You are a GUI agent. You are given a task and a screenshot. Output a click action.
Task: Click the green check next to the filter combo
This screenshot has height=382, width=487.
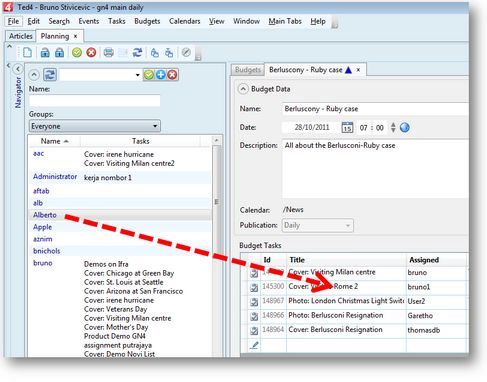(149, 75)
